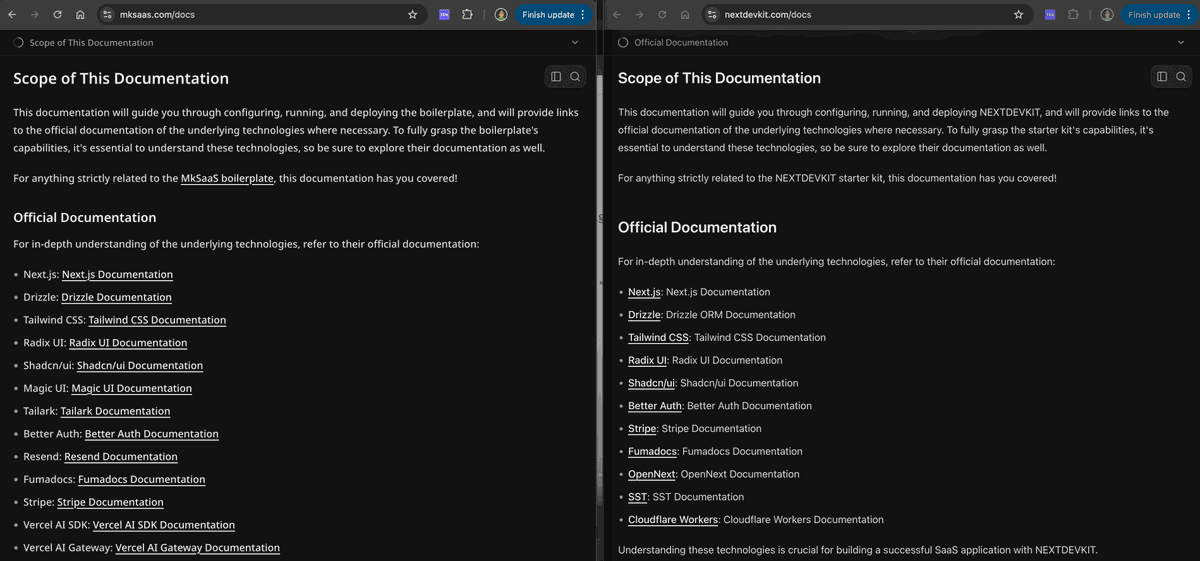Go forward in the nextdevkit.com window
This screenshot has width=1200, height=561.
click(639, 15)
